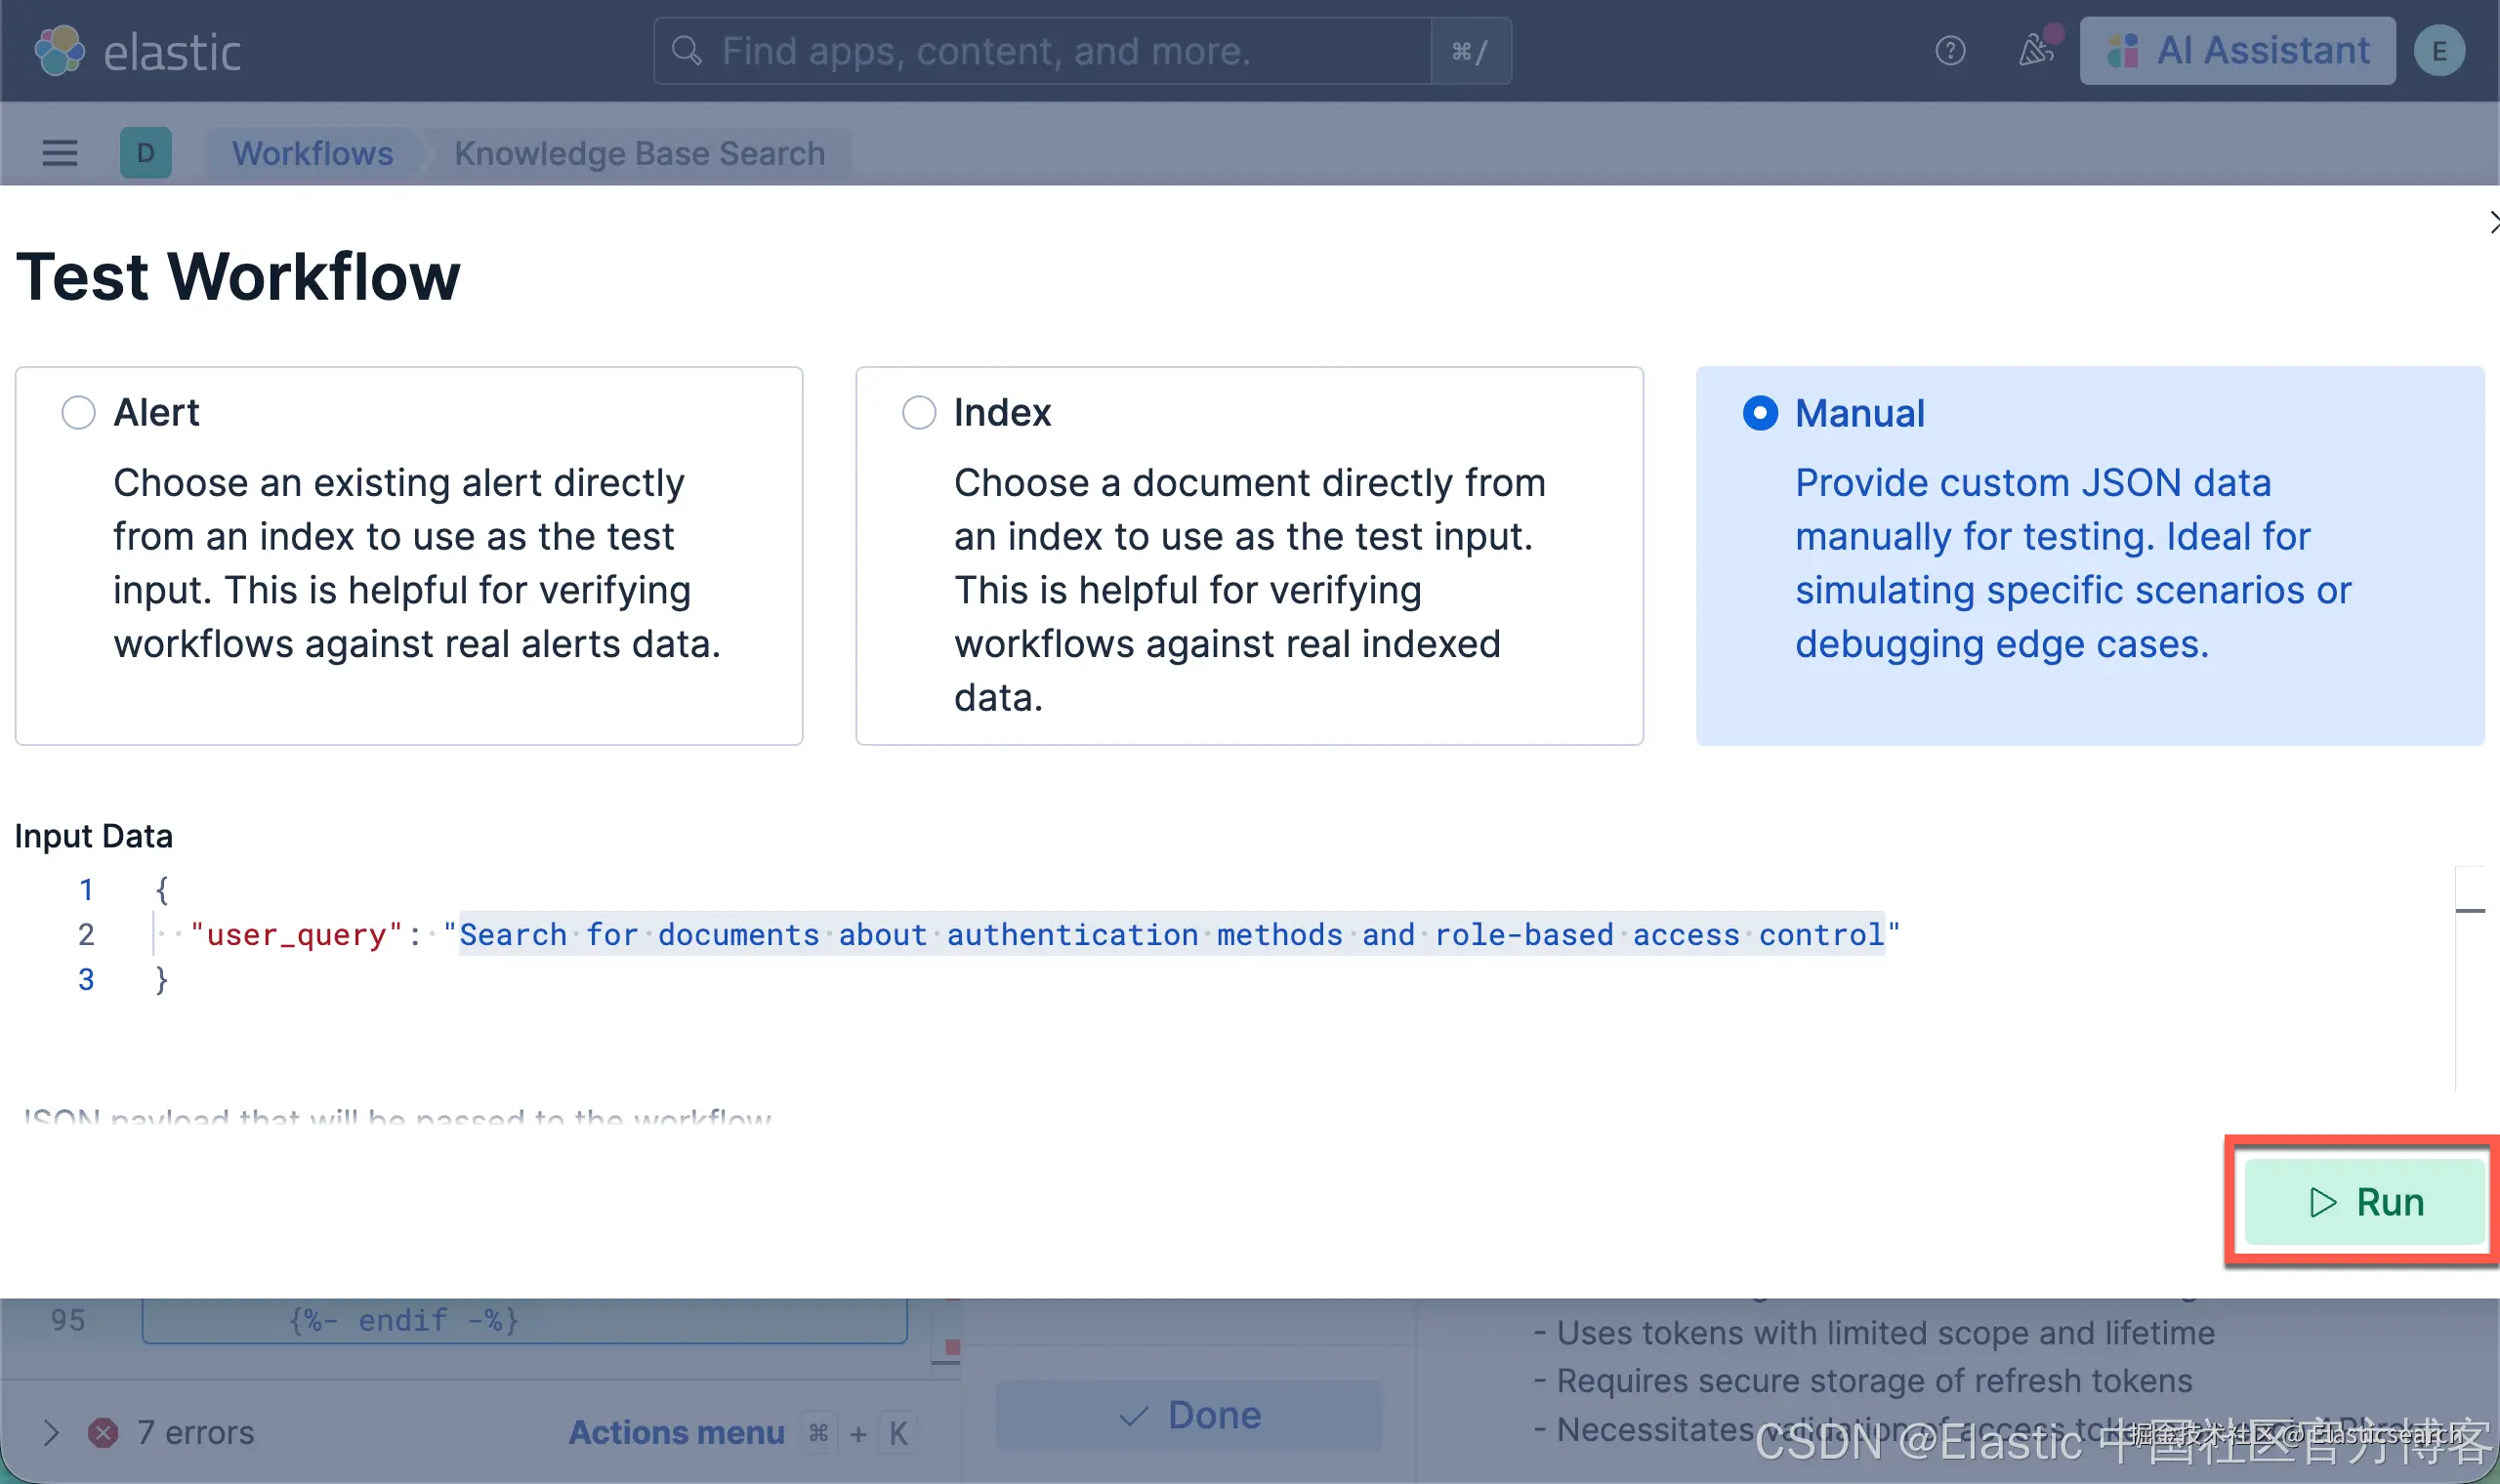
Task: Expand the 7 errors chevron
Action: [x=51, y=1432]
